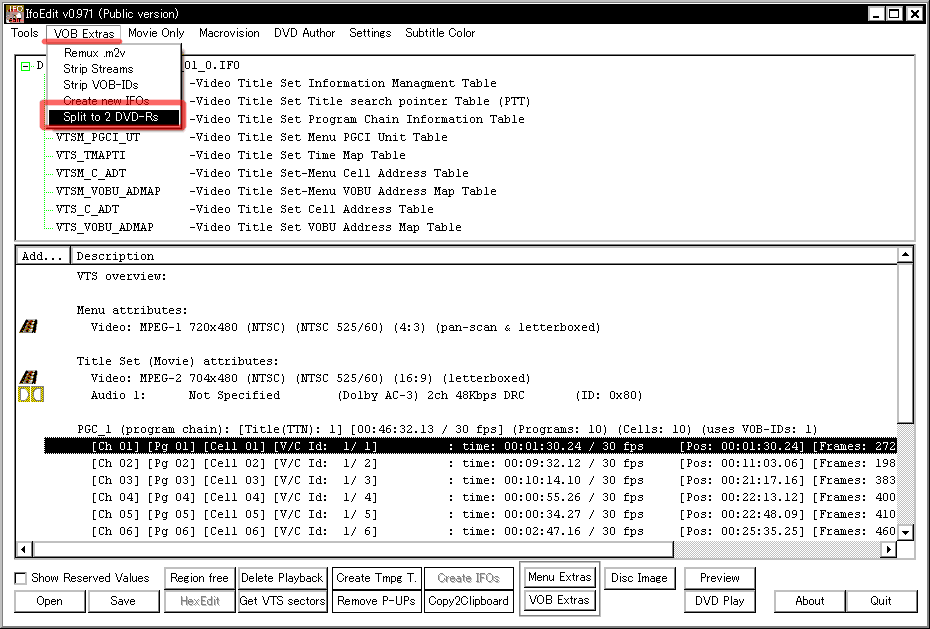
Task: Select VTS_C_ADT tree item
Action: (87, 209)
